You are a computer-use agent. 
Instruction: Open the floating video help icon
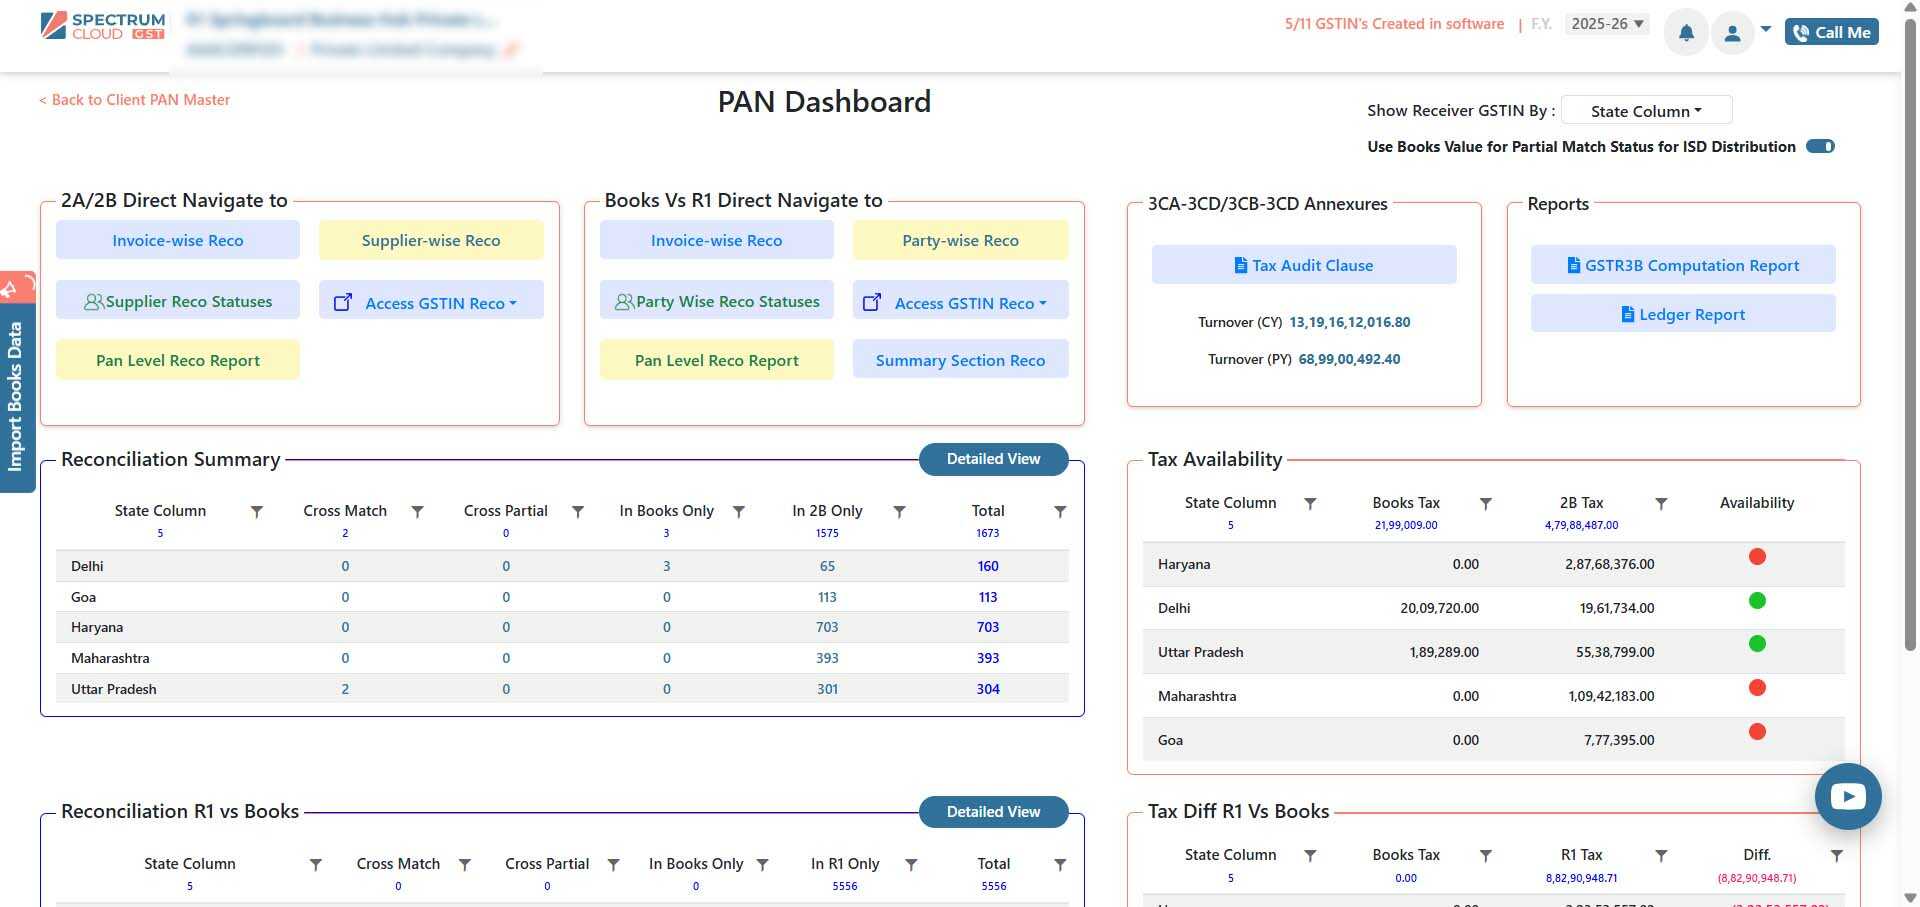(1848, 796)
